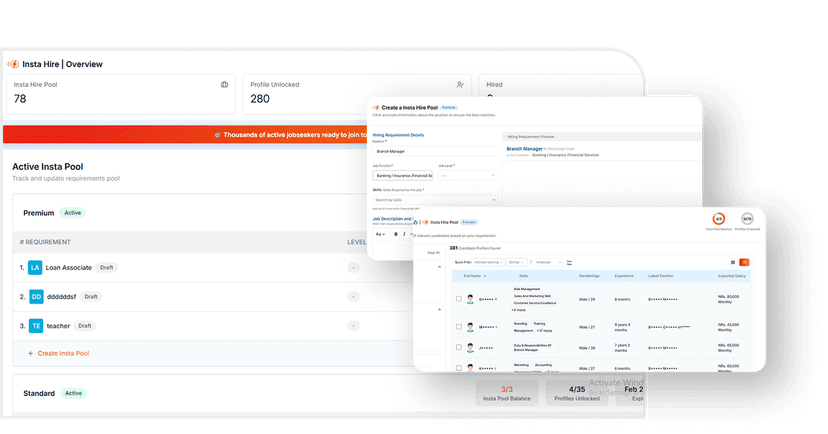Click the Insta Hire lightning logo in Overview header
Screen dimensions: 828x434
(13, 64)
